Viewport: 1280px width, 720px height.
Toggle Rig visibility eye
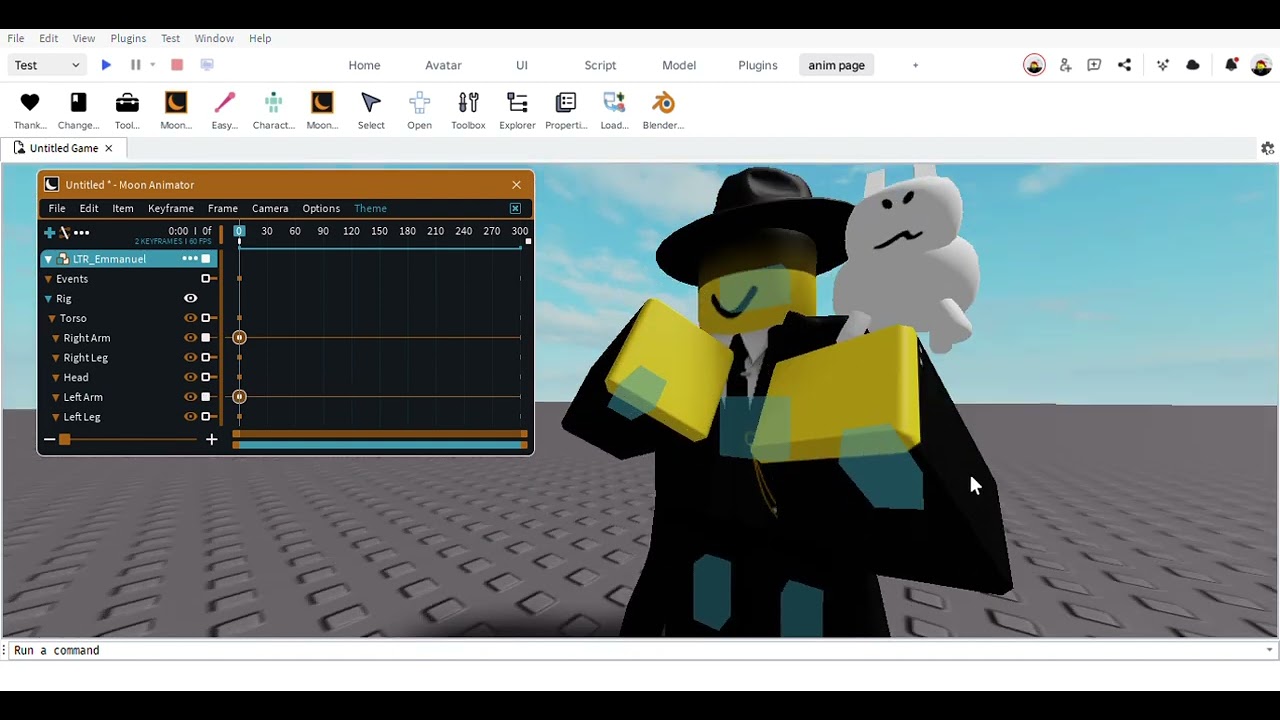tap(190, 298)
